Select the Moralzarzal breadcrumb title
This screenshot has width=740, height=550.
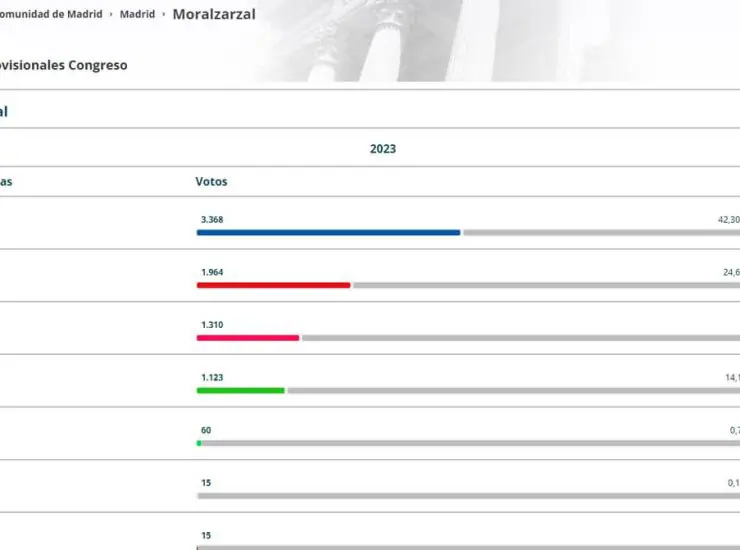click(214, 14)
